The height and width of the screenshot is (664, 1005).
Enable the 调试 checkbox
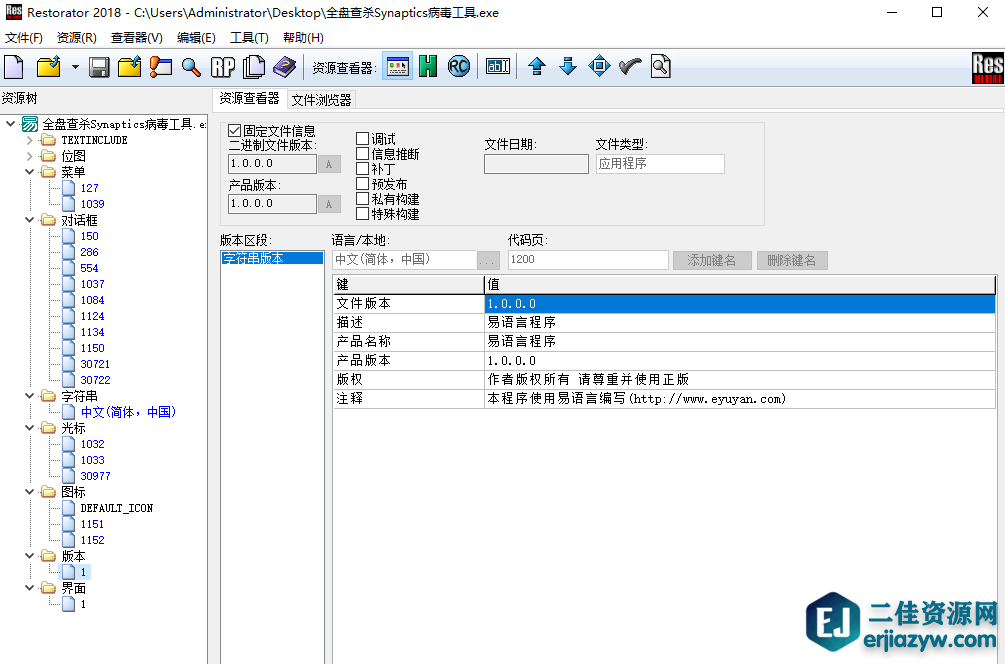(362, 138)
